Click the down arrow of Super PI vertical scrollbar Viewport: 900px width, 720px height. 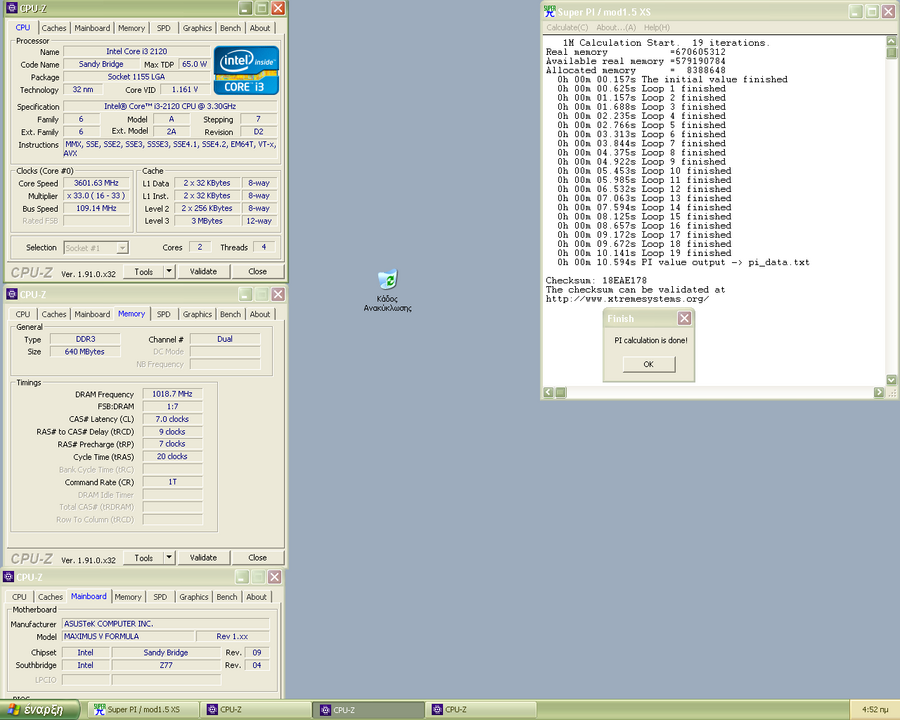[891, 380]
